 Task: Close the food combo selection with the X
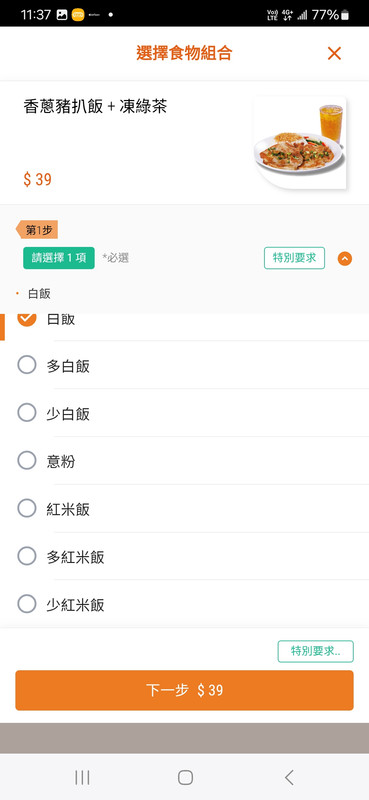coord(334,53)
